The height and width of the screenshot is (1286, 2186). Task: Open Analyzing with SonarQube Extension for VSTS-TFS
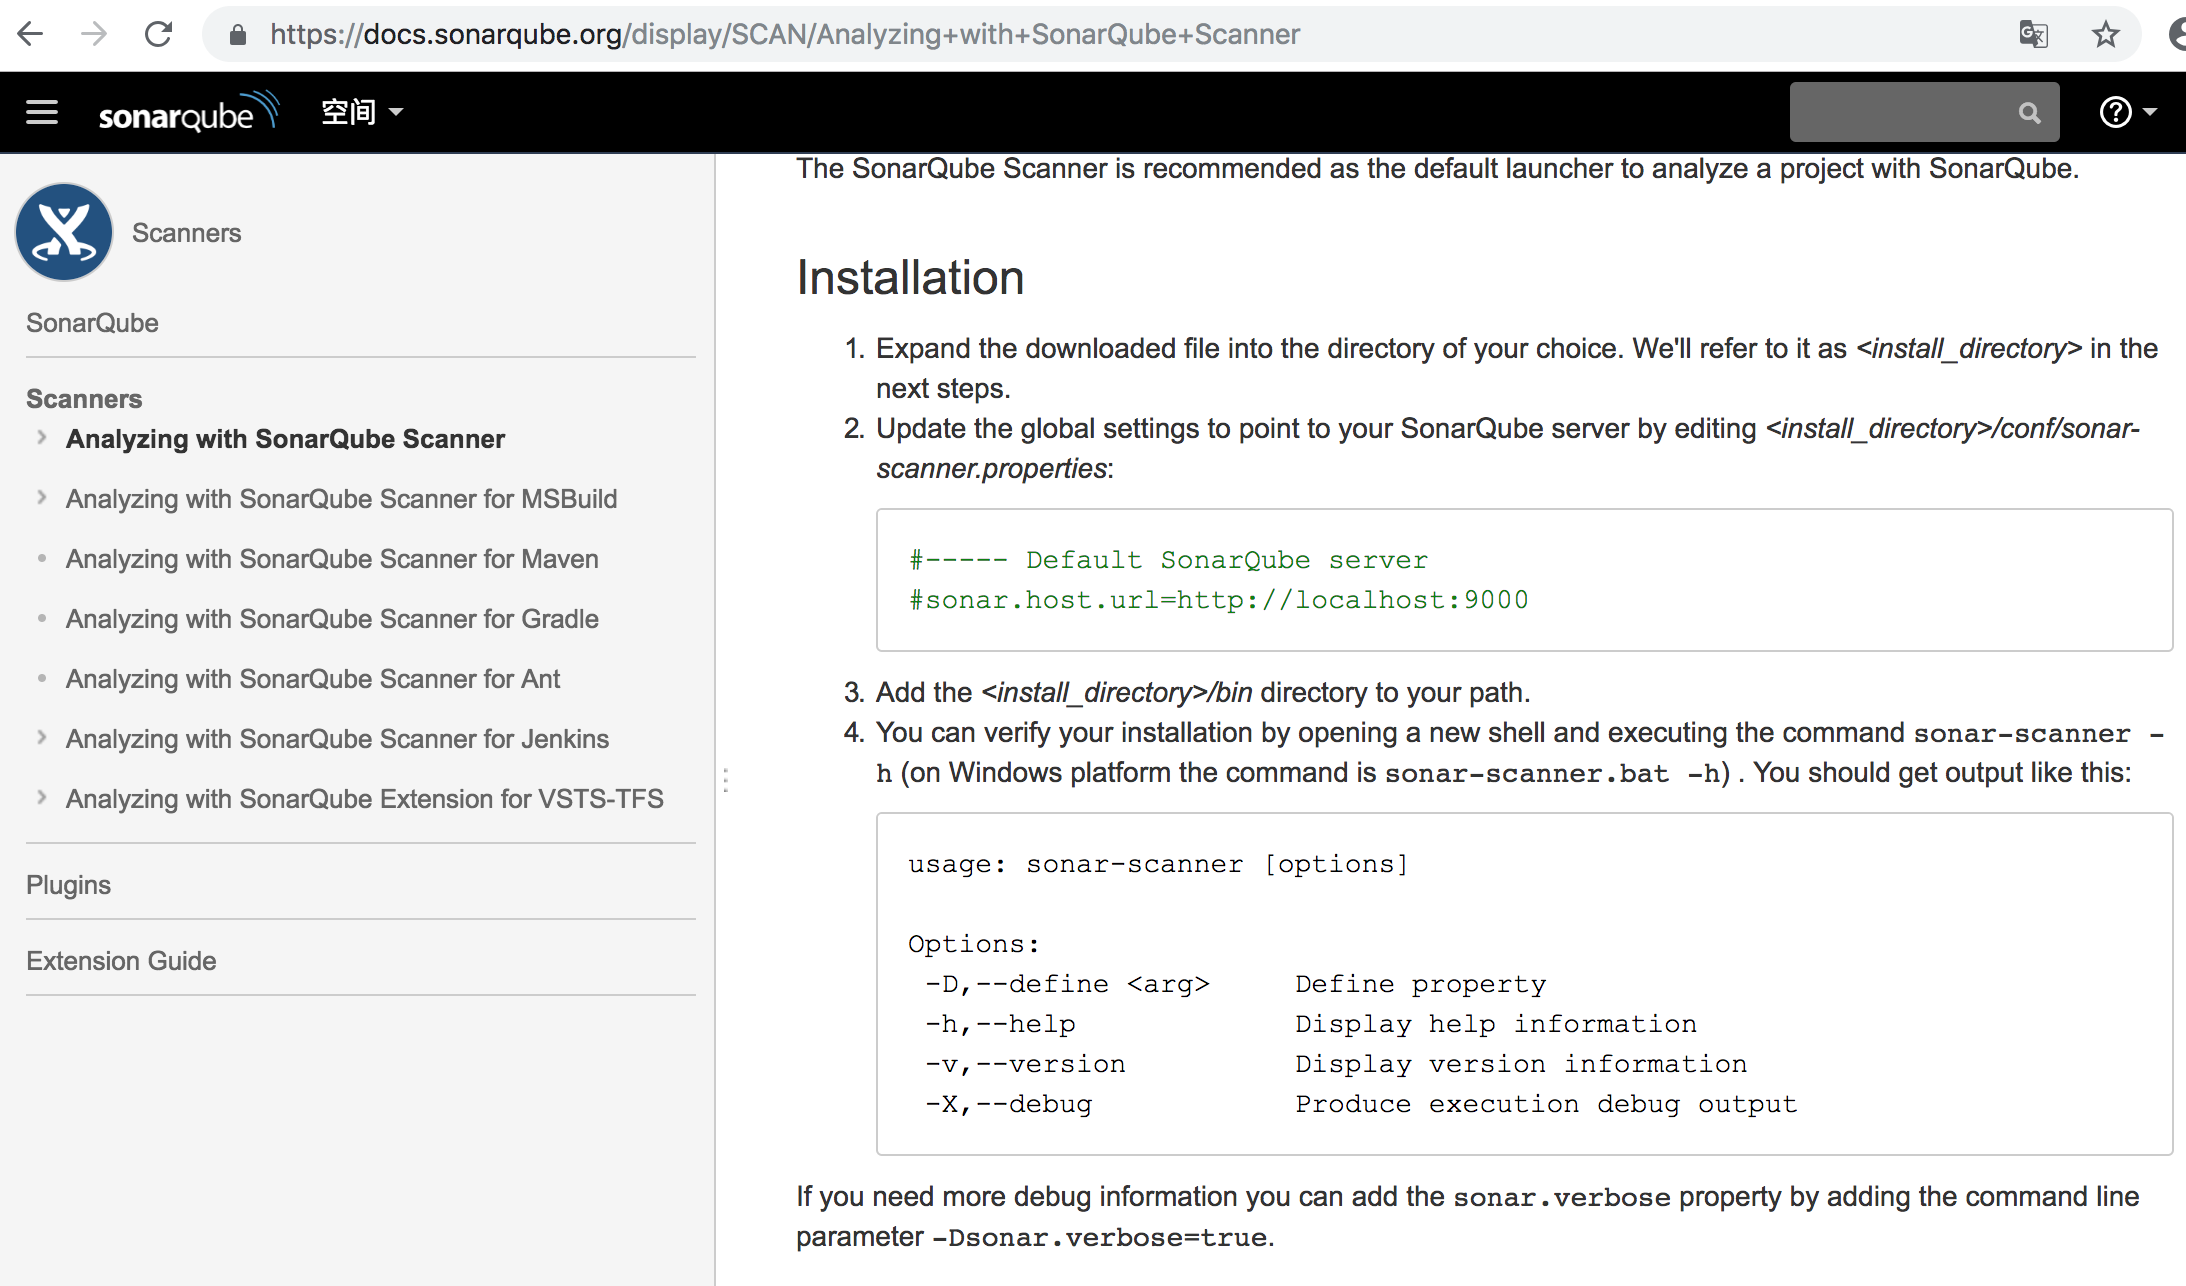coord(365,799)
